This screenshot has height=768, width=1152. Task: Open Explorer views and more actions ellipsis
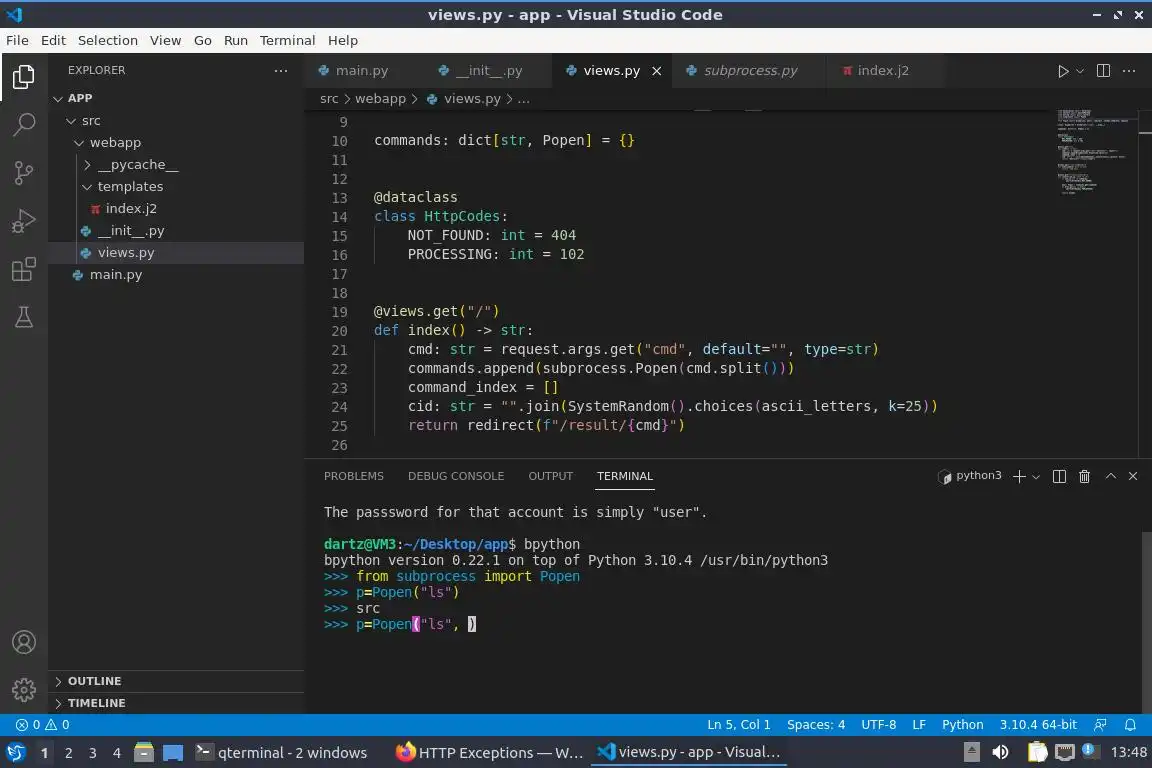click(281, 71)
